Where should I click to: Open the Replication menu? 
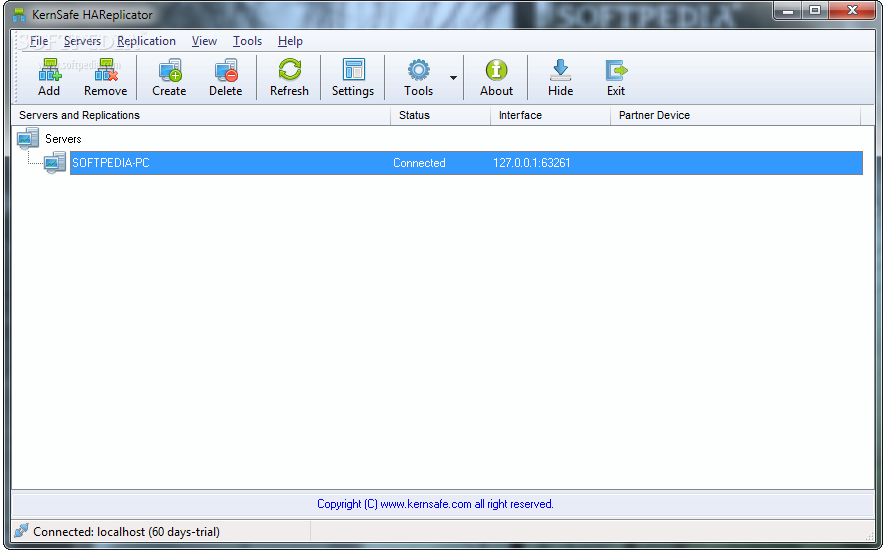[146, 41]
